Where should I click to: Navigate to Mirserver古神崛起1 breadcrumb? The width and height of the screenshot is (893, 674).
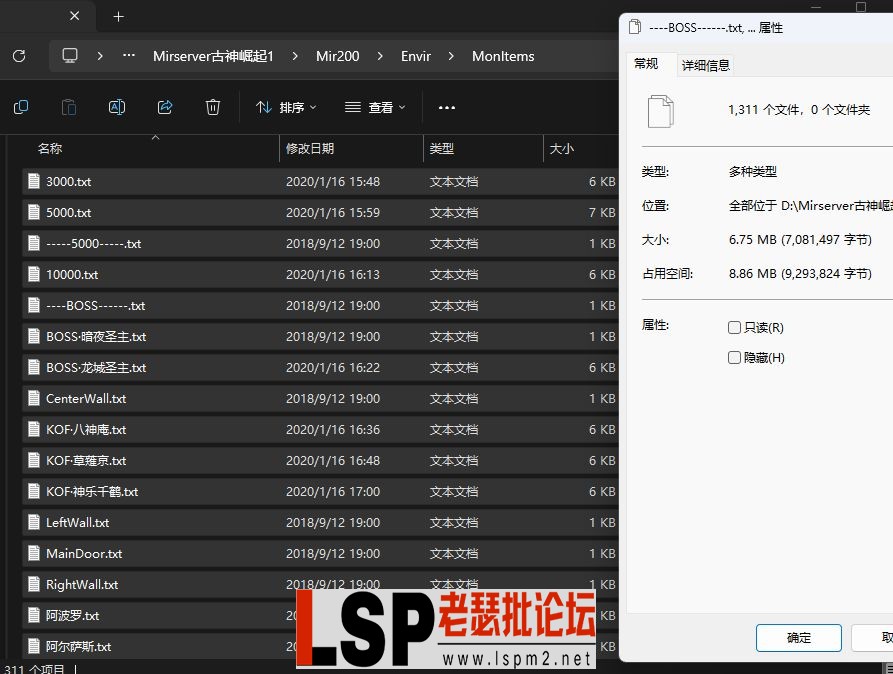tap(213, 56)
